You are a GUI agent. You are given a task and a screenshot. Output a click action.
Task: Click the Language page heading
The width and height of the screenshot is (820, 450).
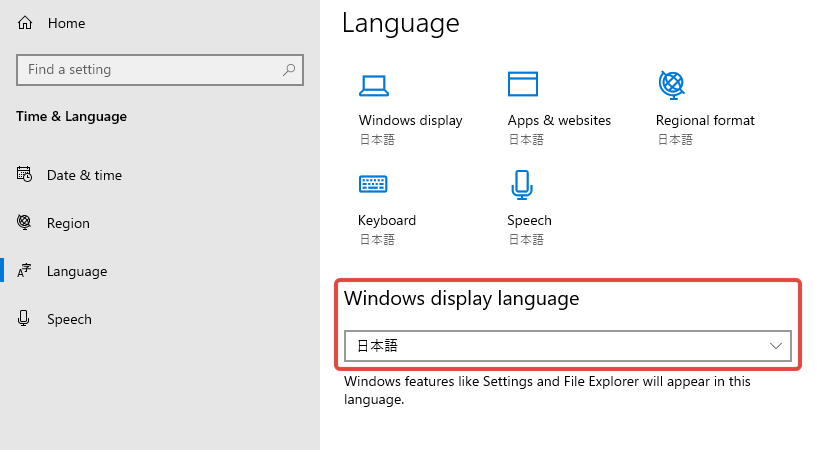401,24
